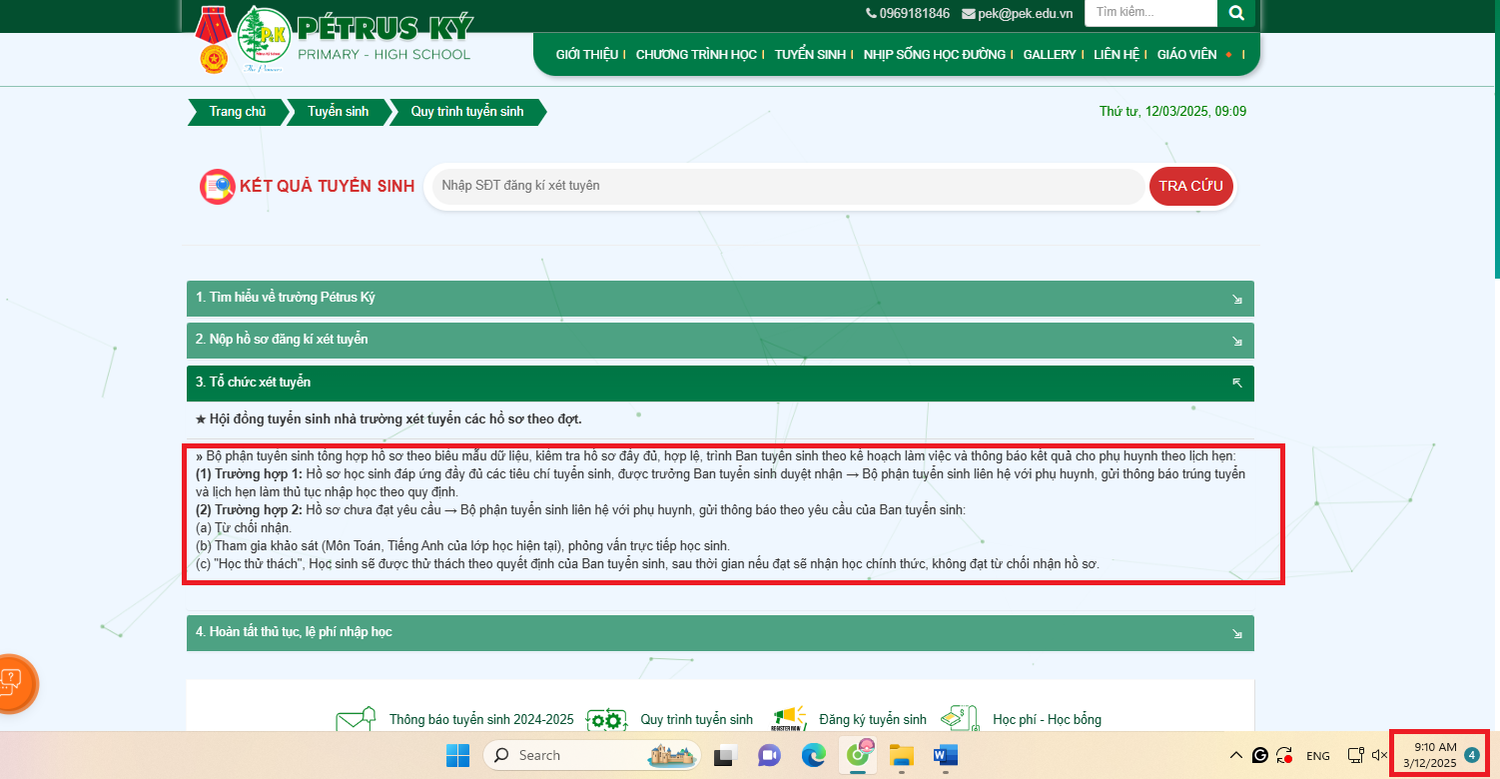The width and height of the screenshot is (1500, 779).
Task: Go to Trang chủ breadcrumb link
Action: (x=237, y=112)
